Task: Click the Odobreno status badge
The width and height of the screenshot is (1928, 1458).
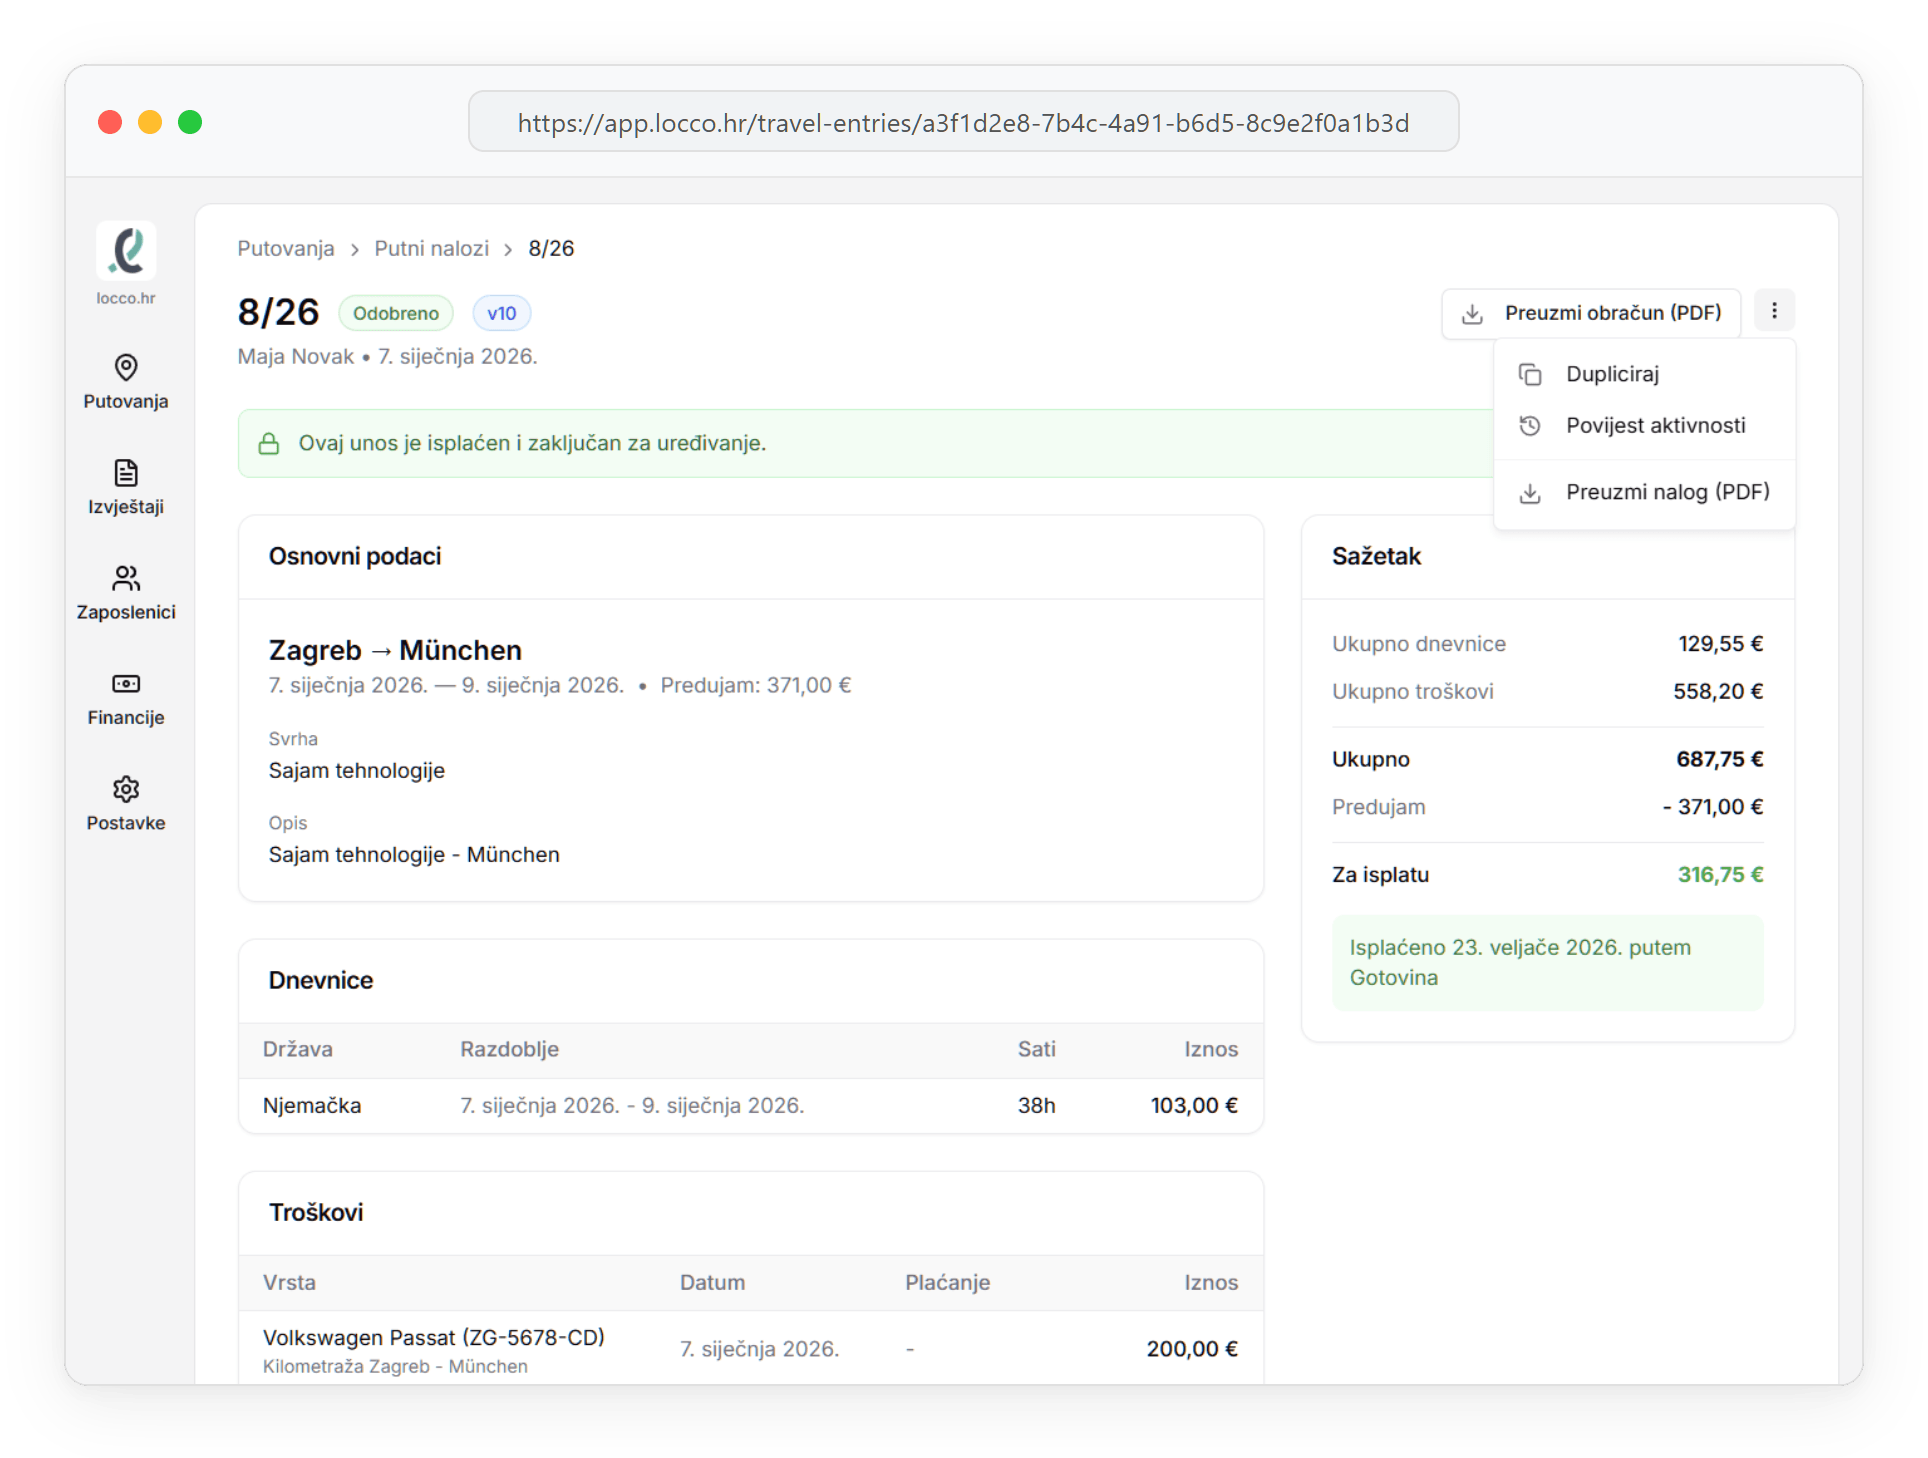Action: click(395, 314)
